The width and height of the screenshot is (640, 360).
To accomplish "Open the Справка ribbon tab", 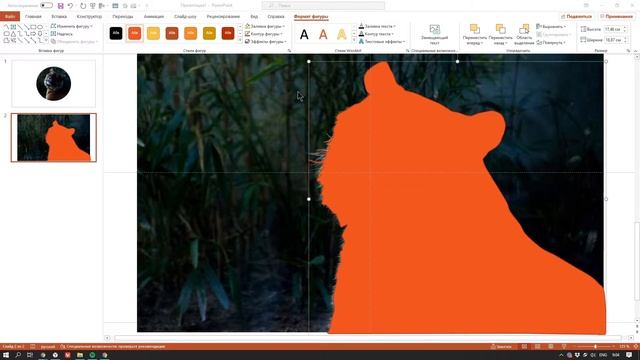I will pos(276,17).
